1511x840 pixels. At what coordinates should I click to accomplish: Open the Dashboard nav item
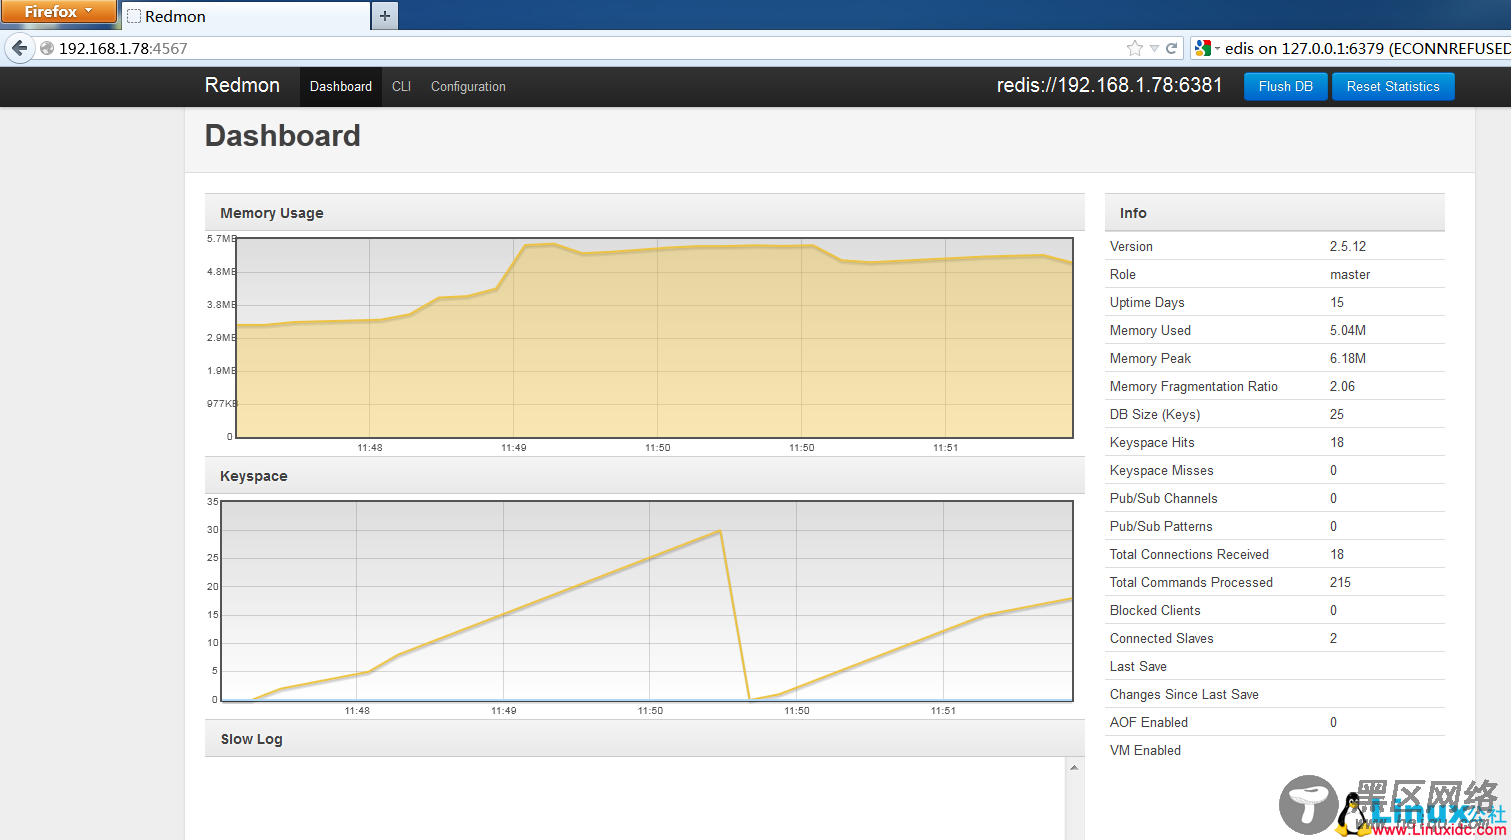tap(341, 86)
